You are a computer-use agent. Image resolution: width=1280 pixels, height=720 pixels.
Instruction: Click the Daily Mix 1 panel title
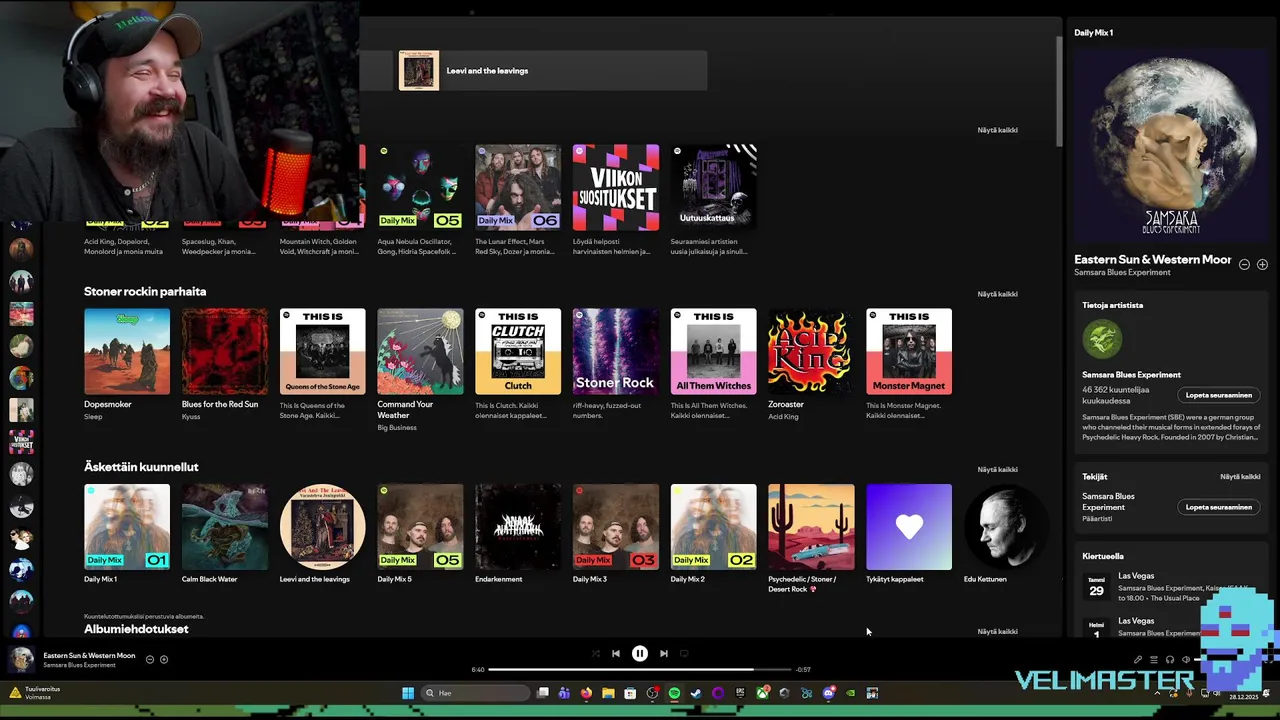[1093, 33]
